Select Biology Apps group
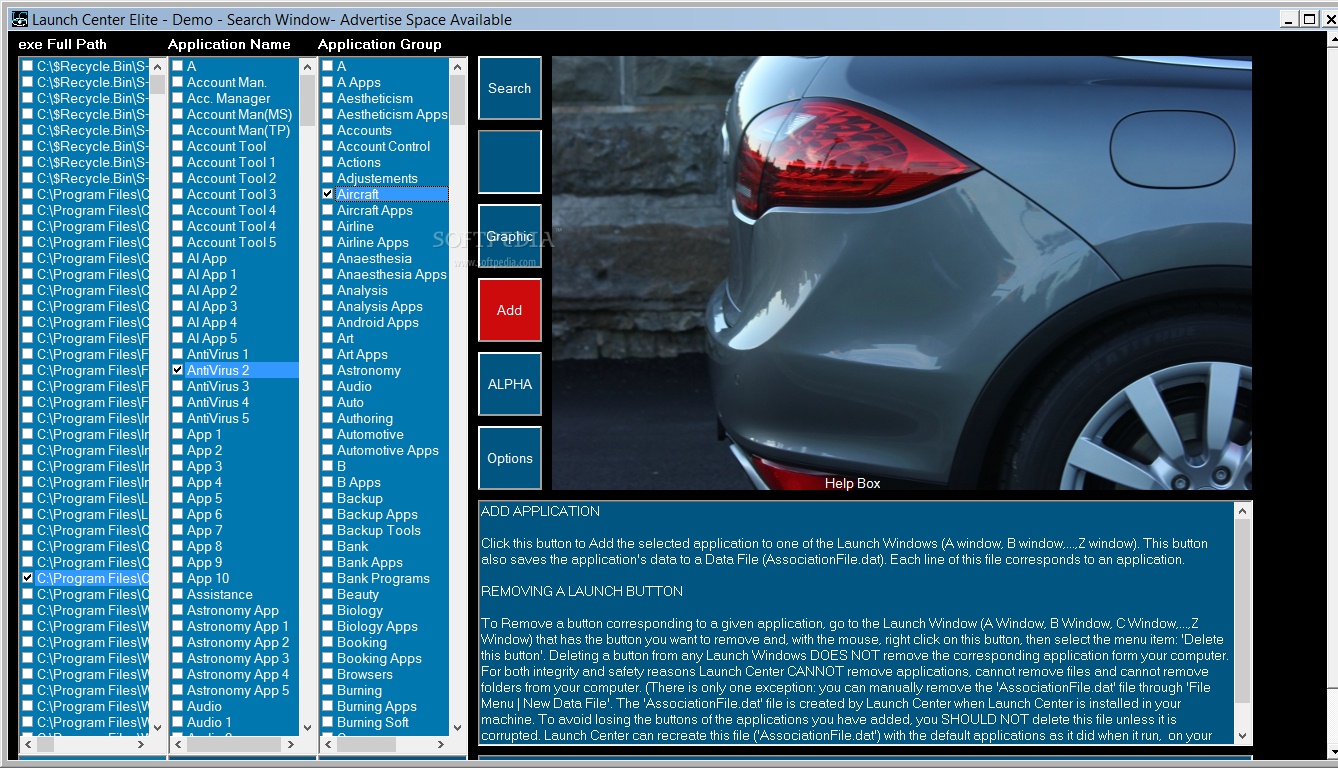This screenshot has width=1338, height=768. (x=377, y=626)
